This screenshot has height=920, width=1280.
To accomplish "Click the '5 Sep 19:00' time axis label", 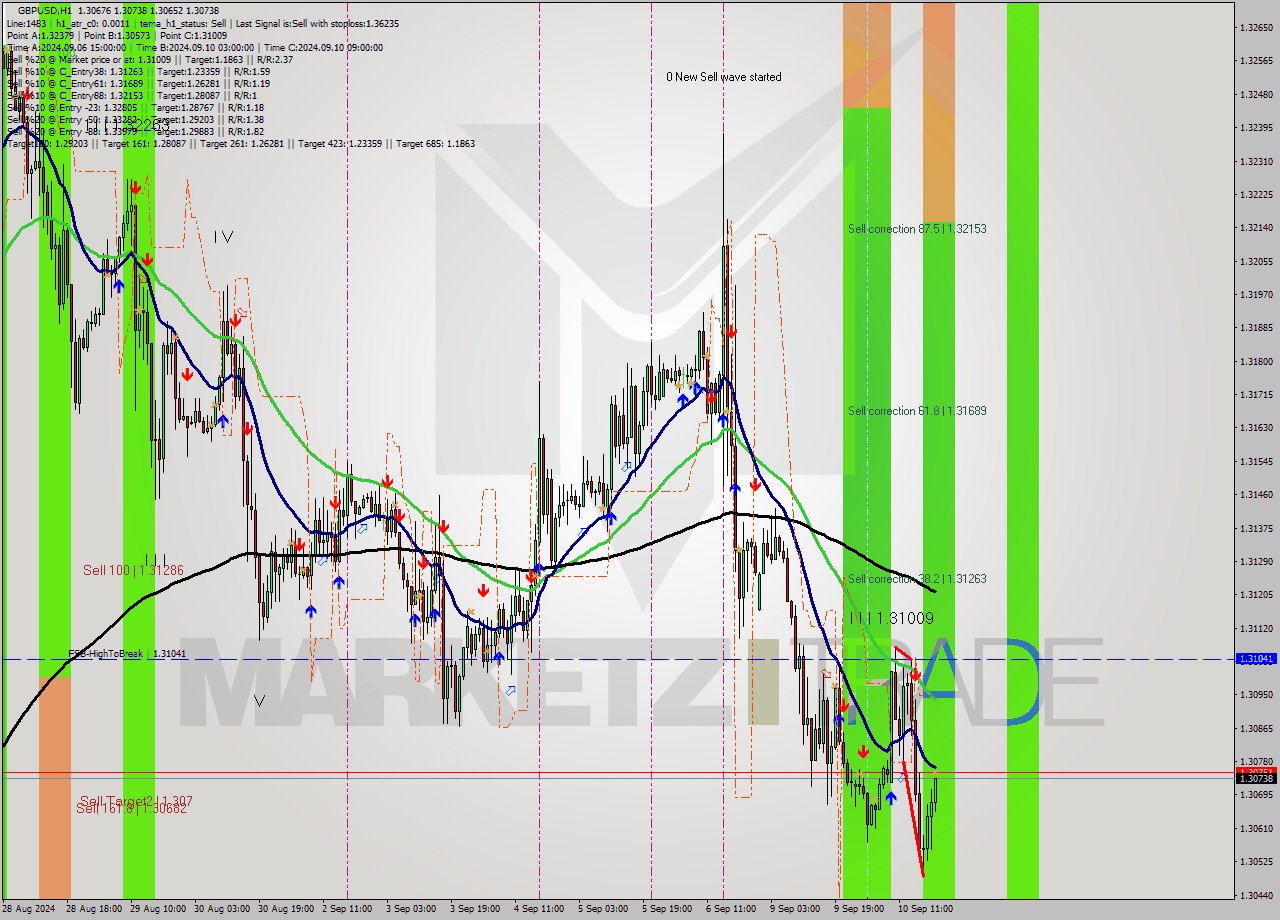I will [x=667, y=909].
